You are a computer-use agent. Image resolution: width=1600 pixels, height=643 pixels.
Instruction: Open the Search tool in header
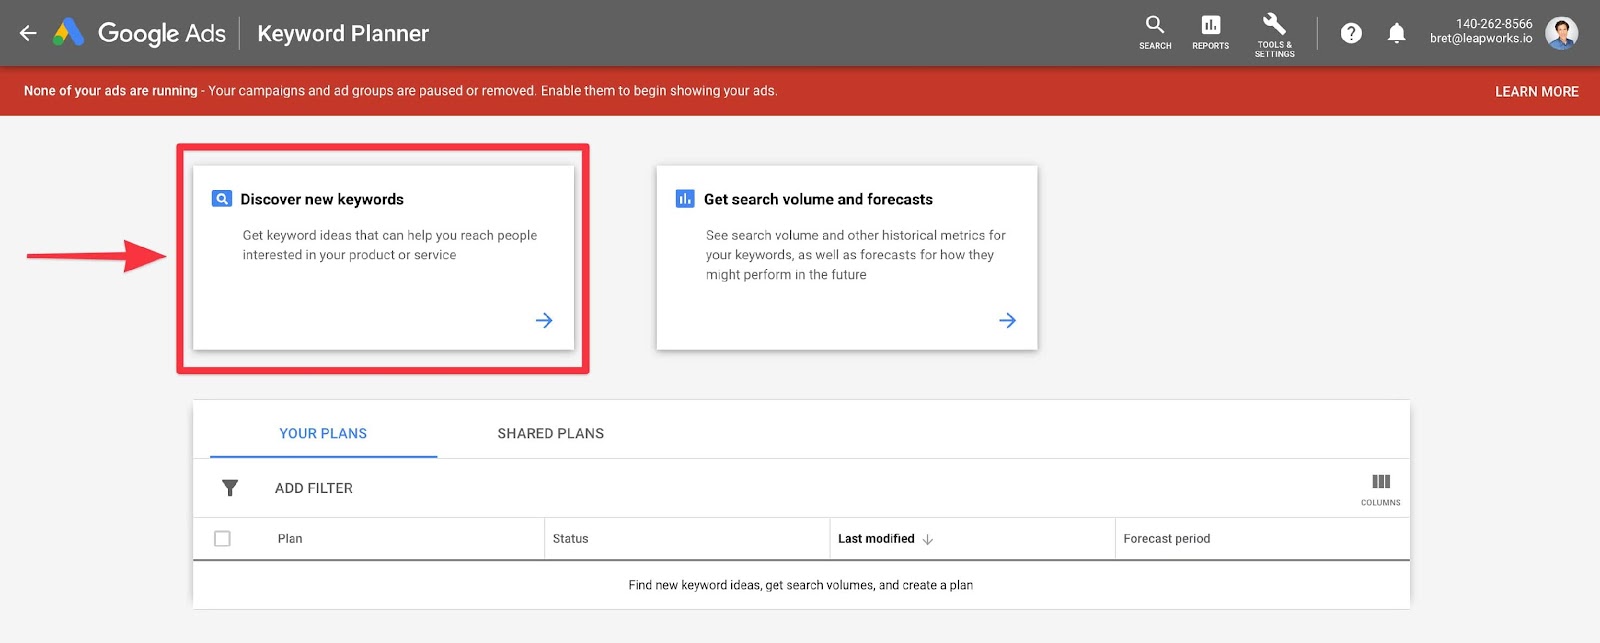1155,32
